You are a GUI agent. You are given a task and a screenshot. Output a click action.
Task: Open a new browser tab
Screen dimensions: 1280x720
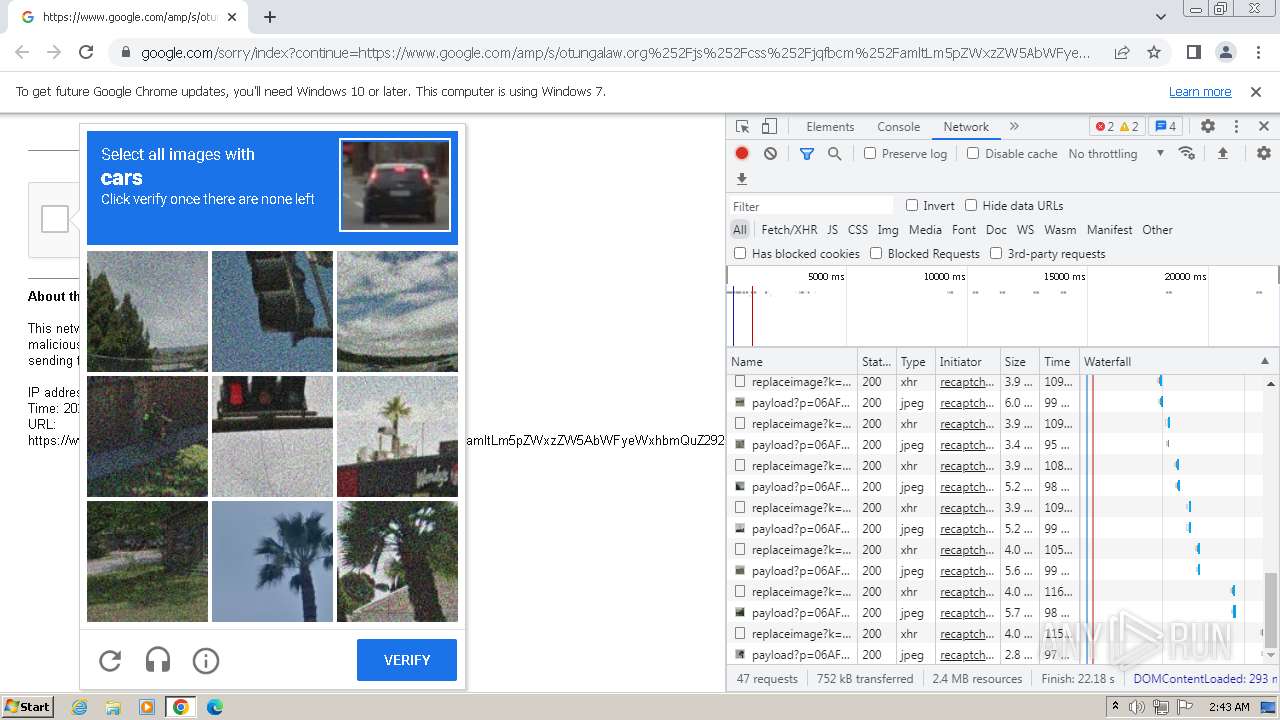[270, 17]
